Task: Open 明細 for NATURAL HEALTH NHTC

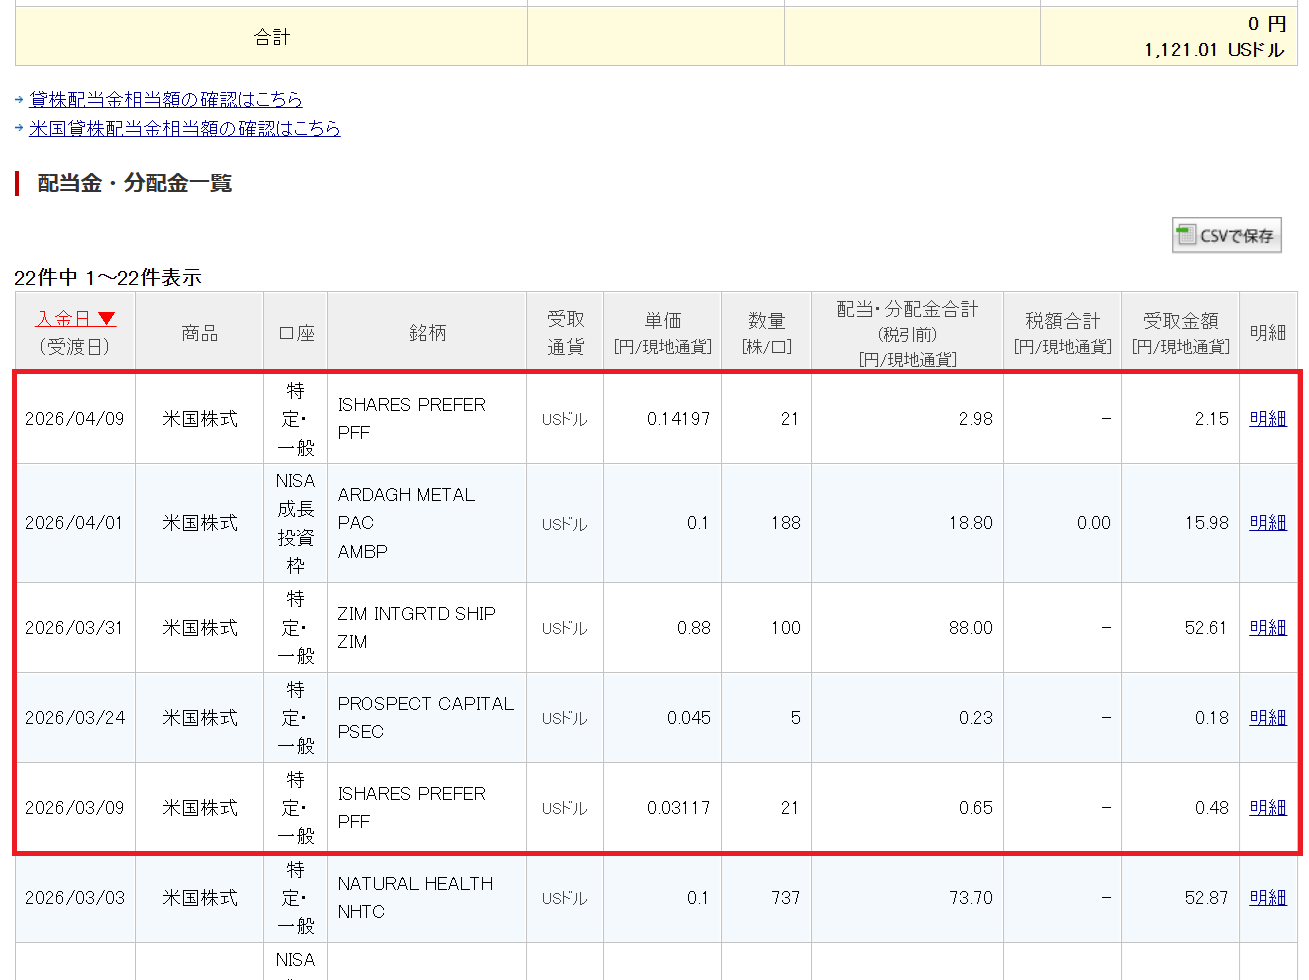Action: tap(1267, 898)
